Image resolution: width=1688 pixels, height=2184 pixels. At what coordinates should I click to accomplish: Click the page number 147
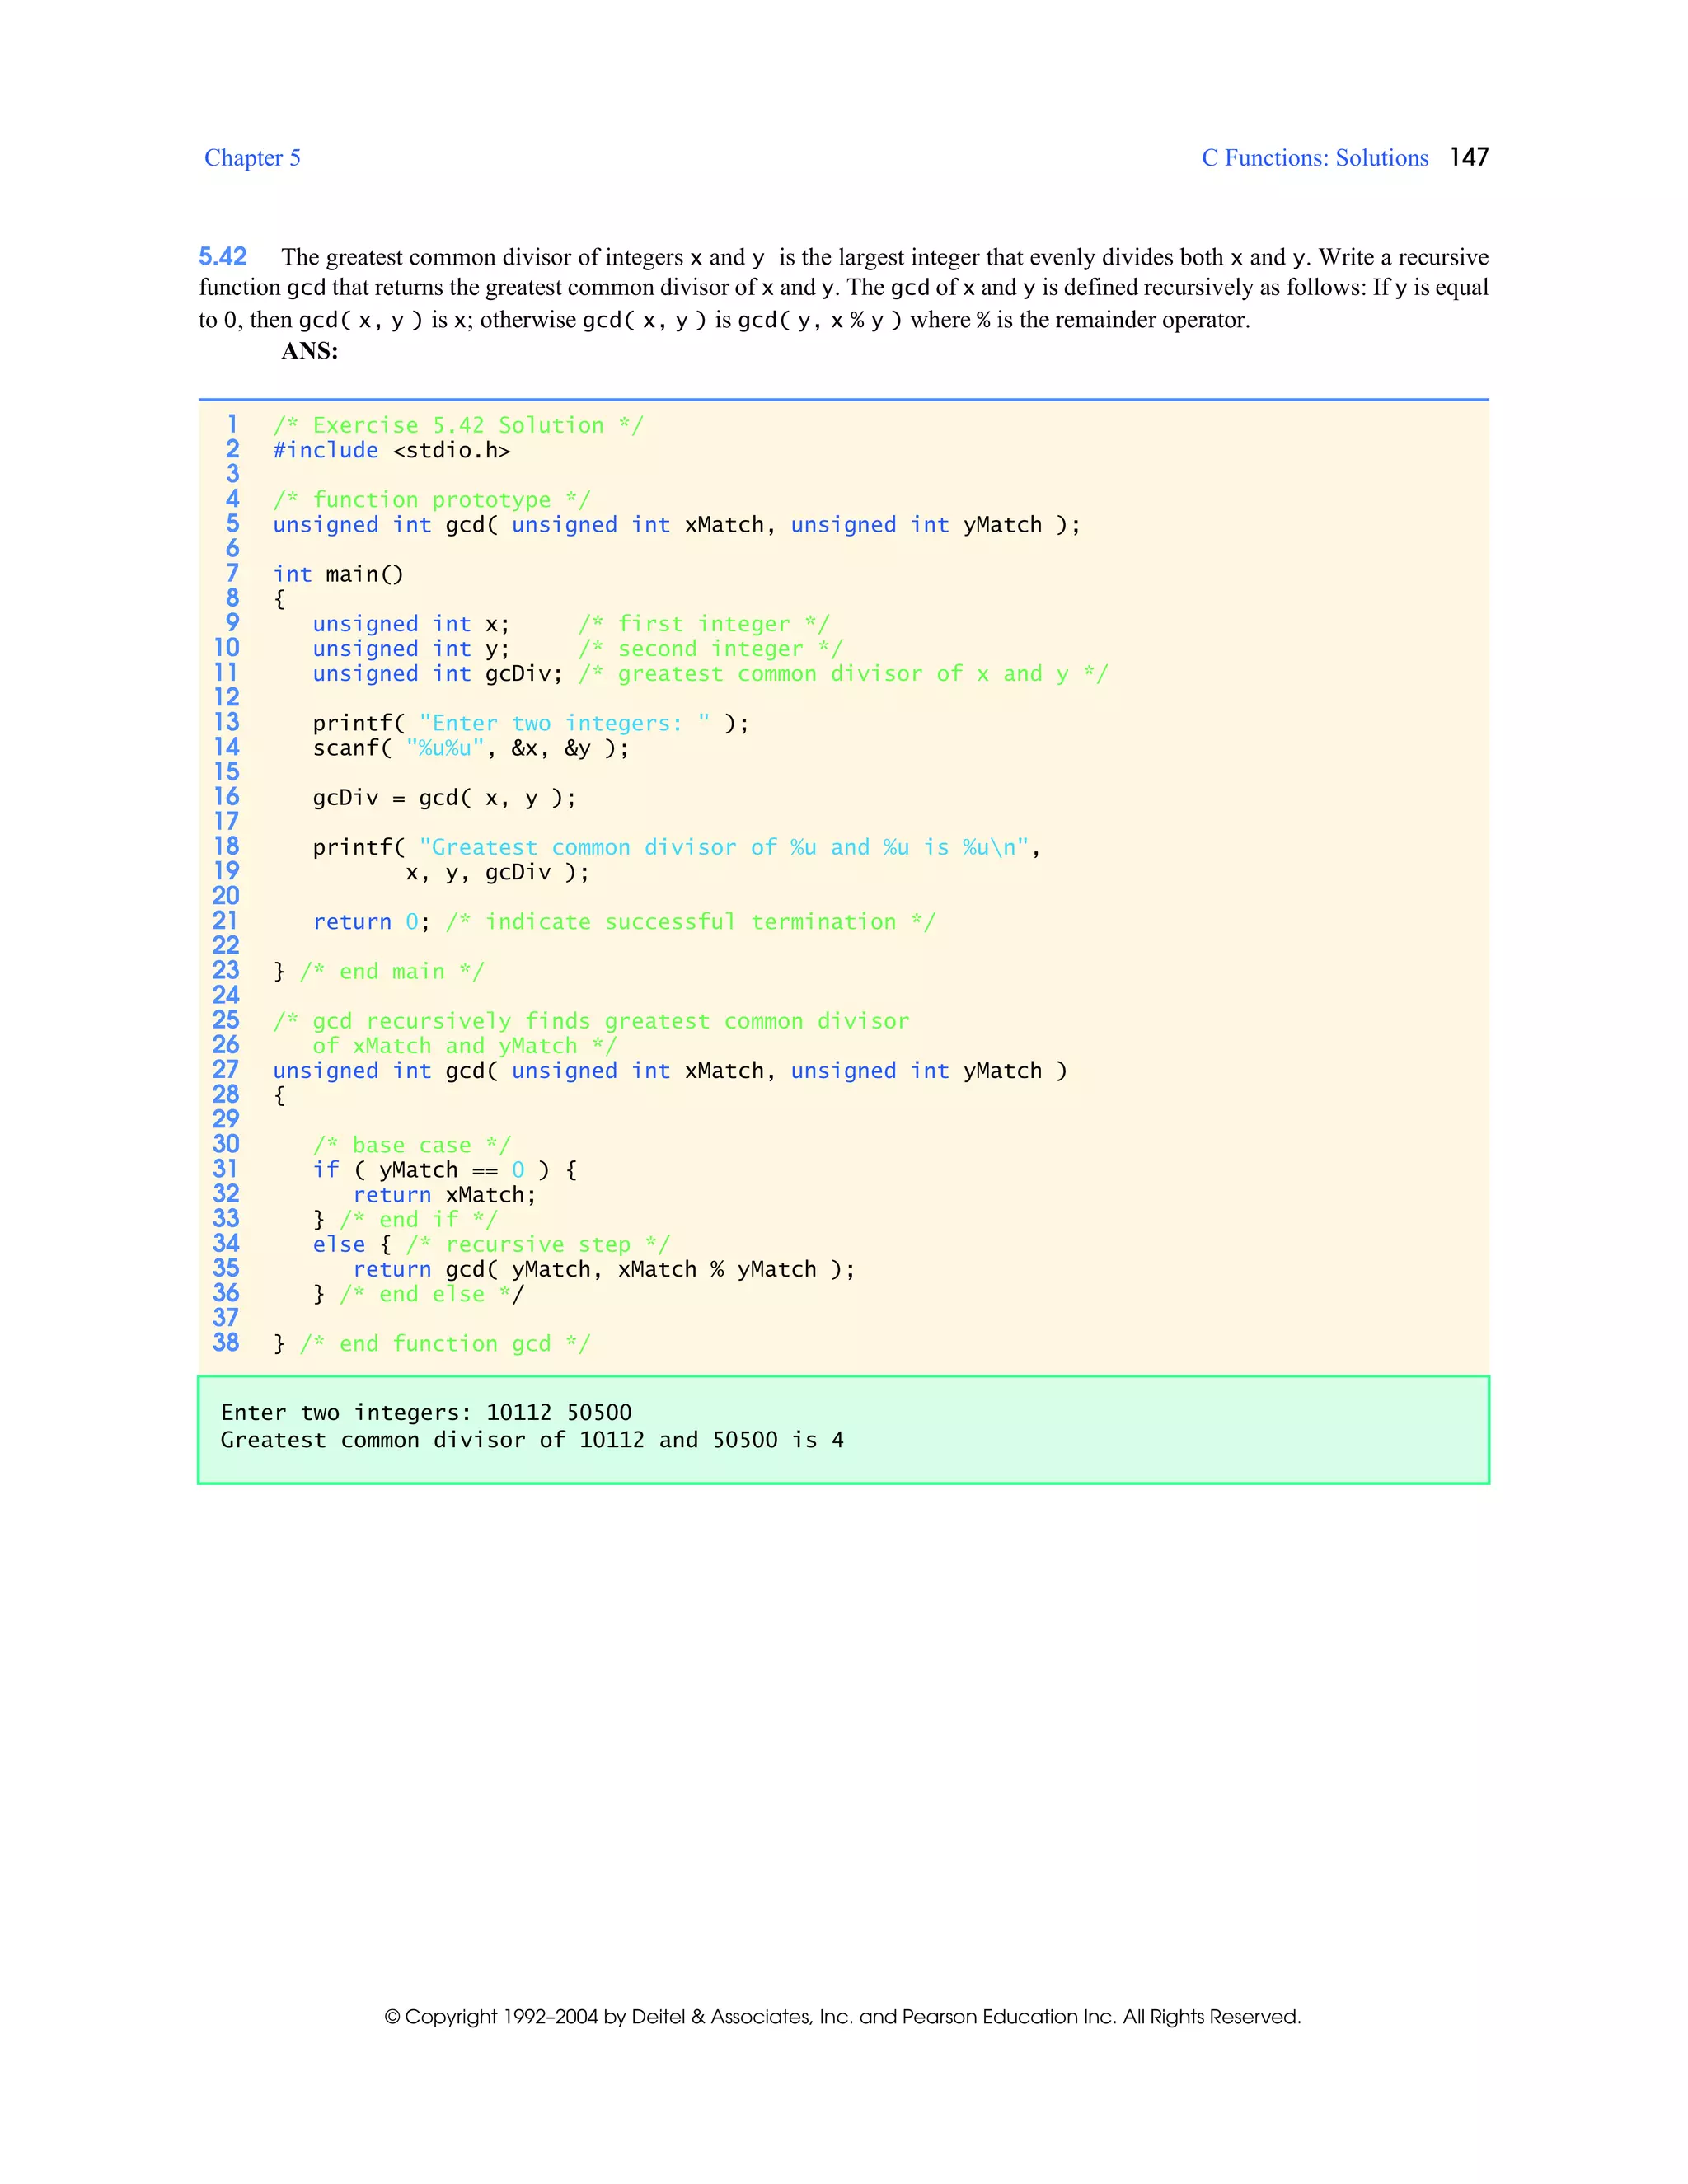pyautogui.click(x=1469, y=157)
